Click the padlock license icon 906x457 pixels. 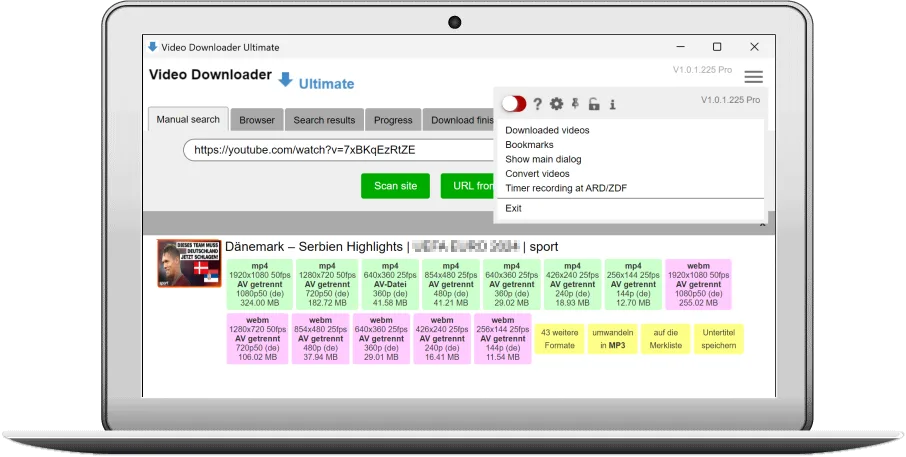coord(594,104)
